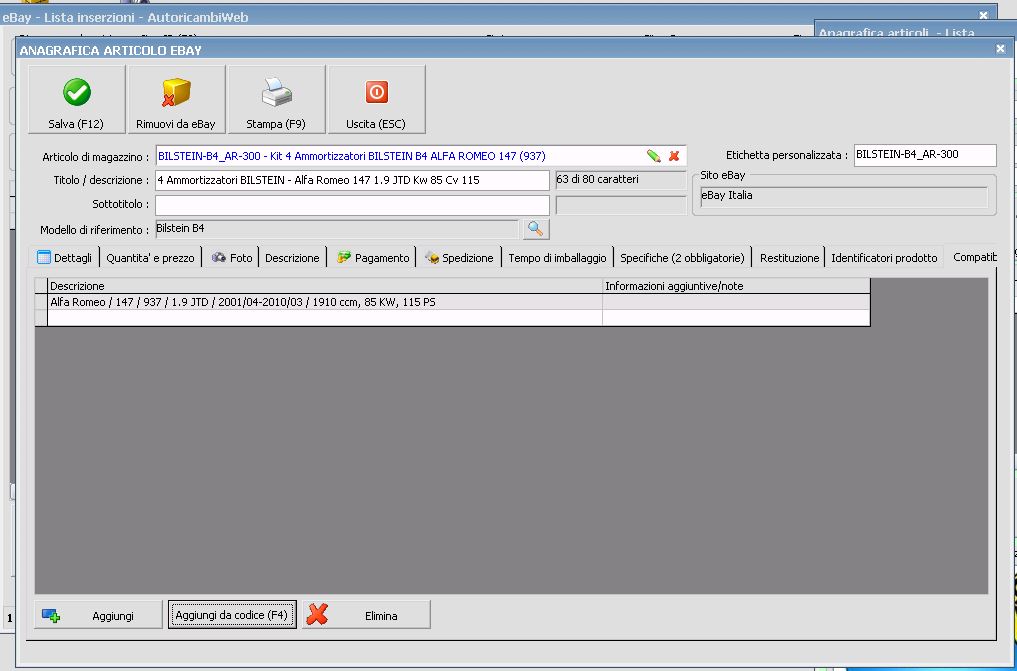Click the Stampa (F9) printer button

point(276,99)
